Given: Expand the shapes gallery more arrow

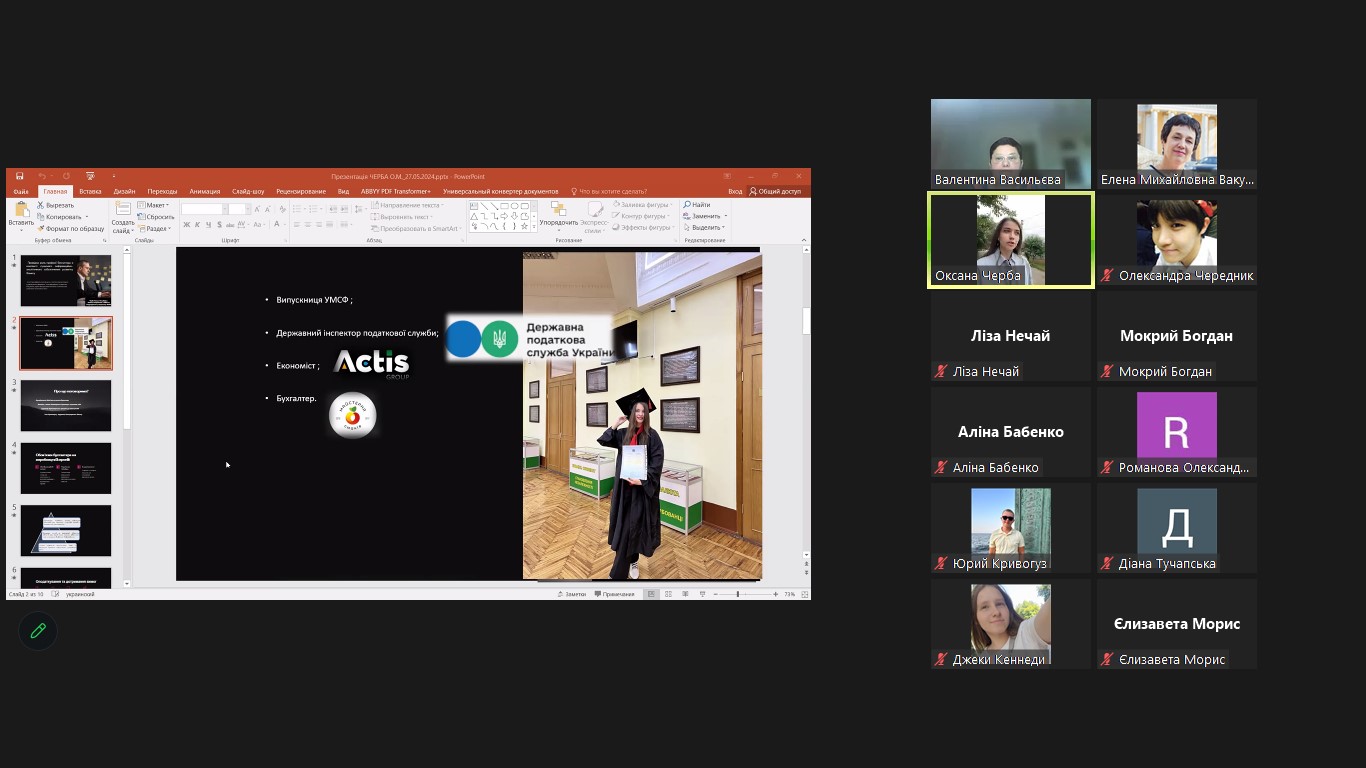Looking at the screenshot, I should [534, 227].
